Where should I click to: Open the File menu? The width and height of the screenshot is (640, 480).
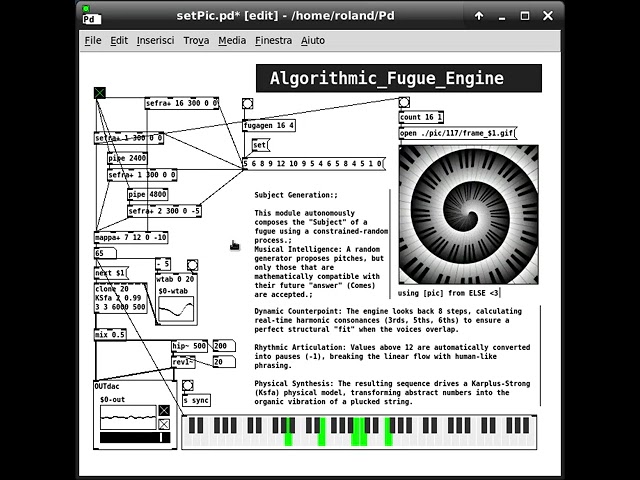(x=93, y=40)
